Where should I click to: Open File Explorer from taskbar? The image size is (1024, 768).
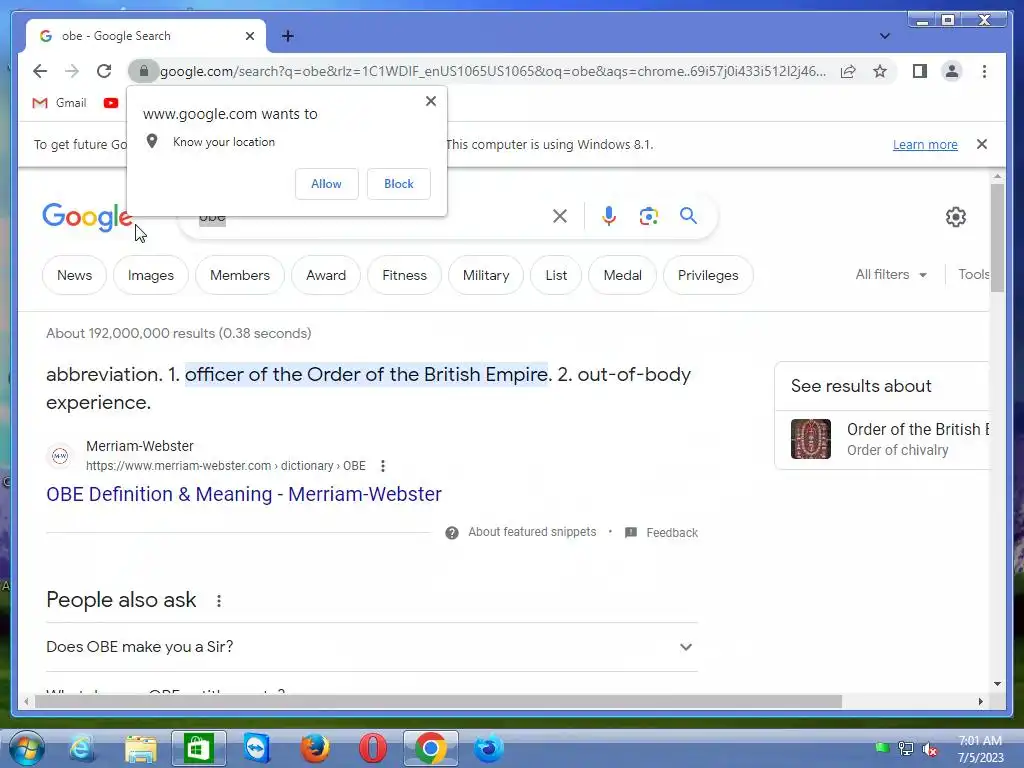(x=140, y=749)
